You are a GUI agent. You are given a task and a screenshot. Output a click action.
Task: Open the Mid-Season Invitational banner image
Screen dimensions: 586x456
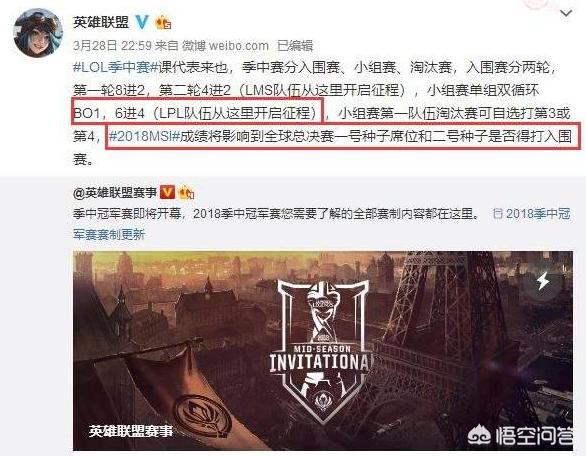pyautogui.click(x=323, y=351)
